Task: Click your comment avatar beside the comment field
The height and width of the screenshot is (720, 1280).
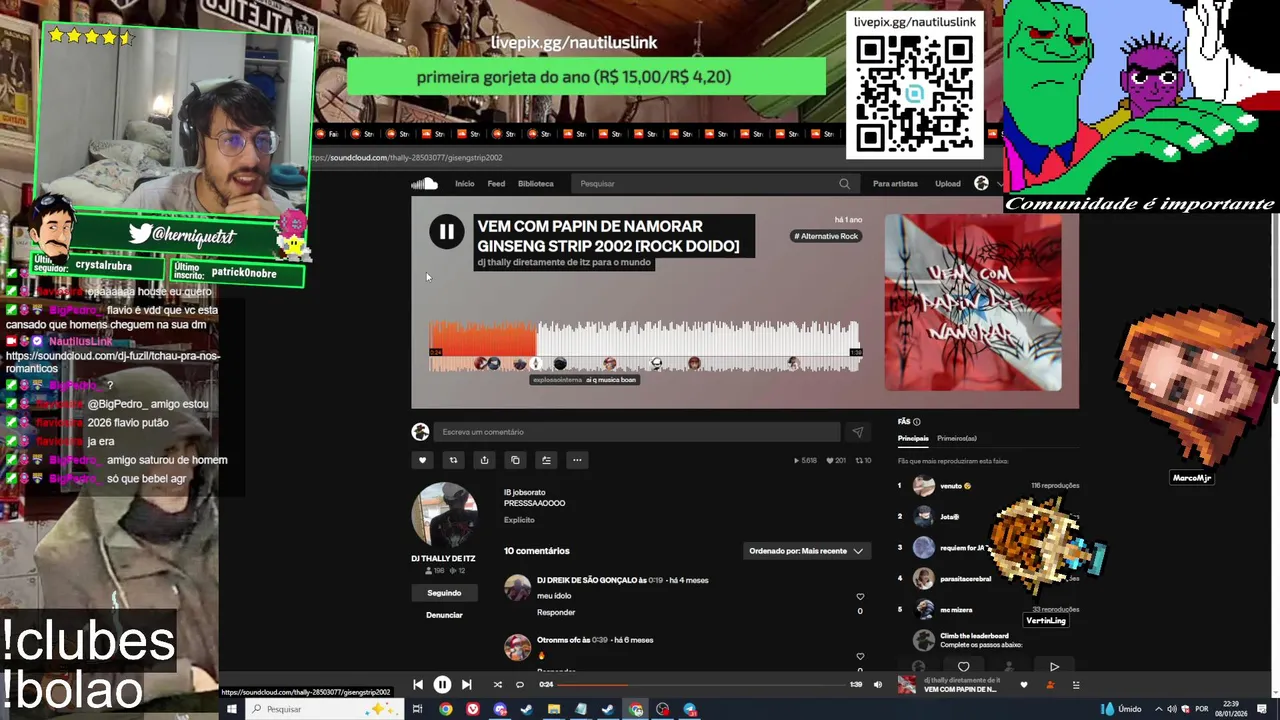Action: pos(420,432)
